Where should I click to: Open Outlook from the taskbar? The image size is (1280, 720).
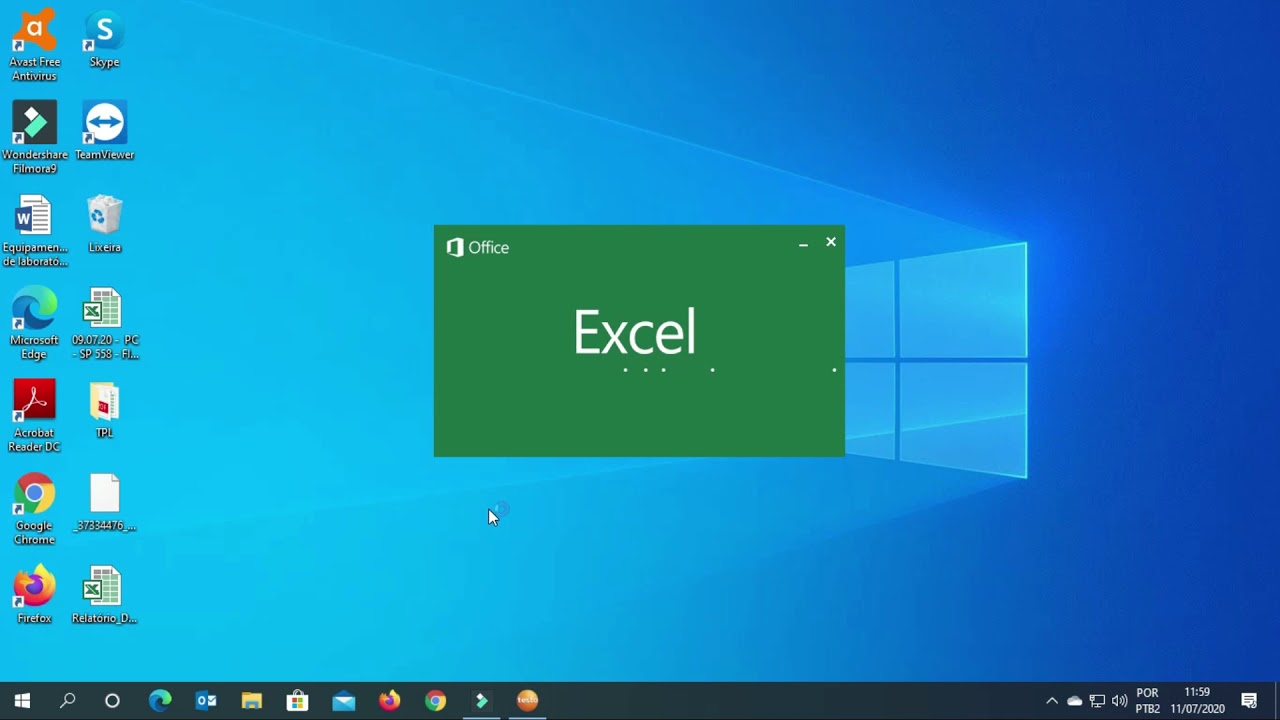[206, 701]
